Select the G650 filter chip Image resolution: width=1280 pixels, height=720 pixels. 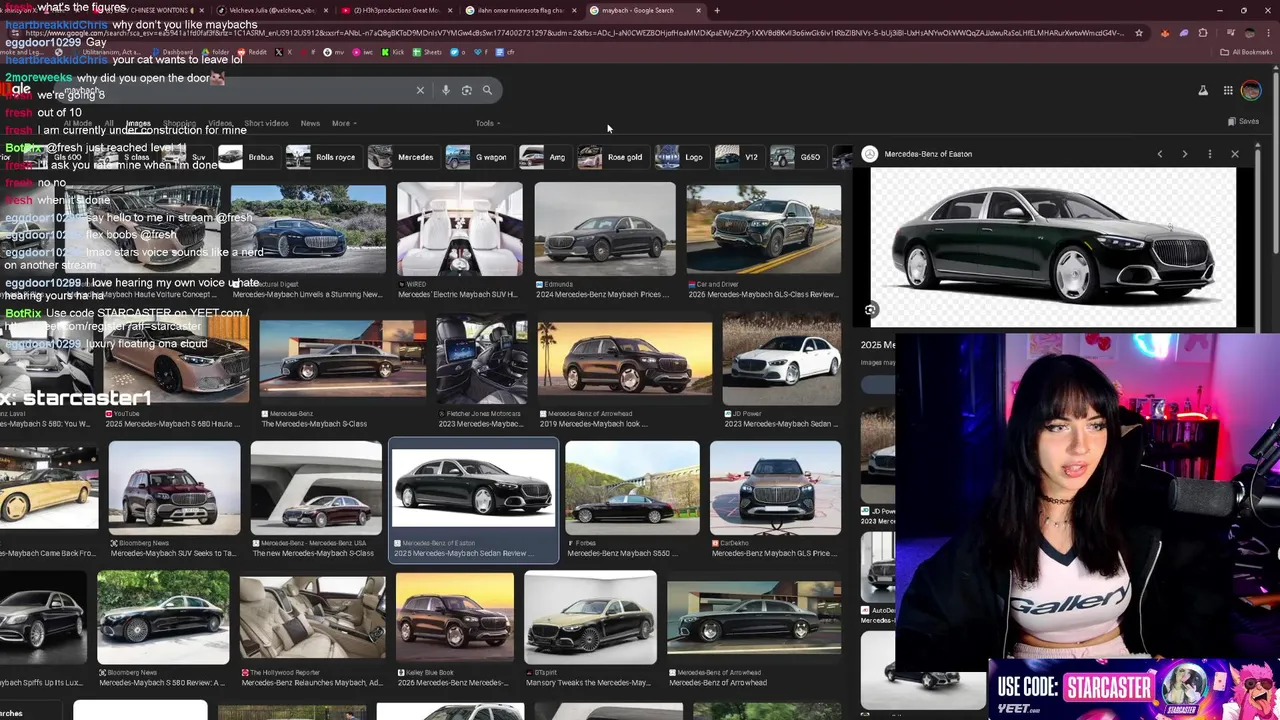[x=798, y=157]
